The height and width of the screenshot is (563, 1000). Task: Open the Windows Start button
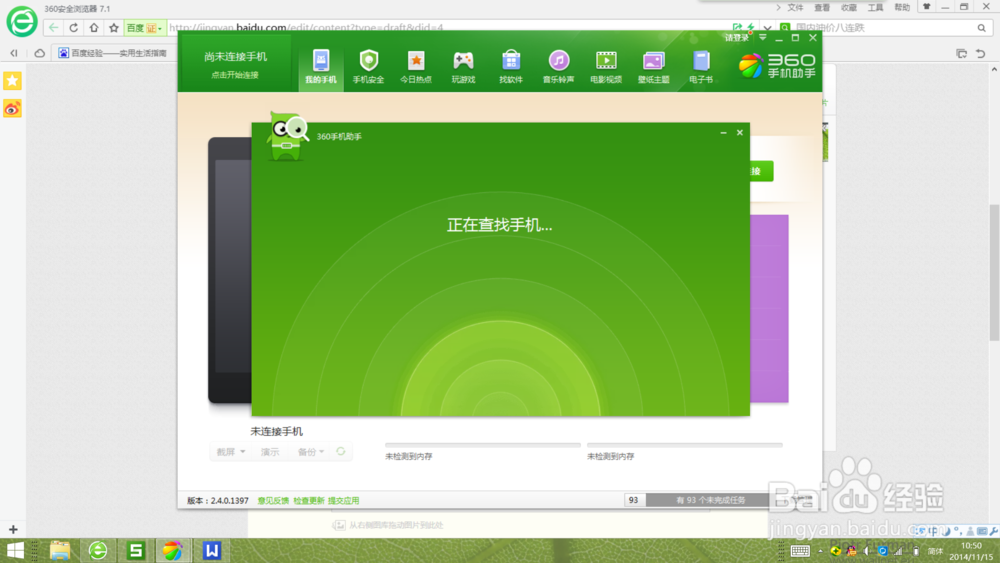(14, 550)
